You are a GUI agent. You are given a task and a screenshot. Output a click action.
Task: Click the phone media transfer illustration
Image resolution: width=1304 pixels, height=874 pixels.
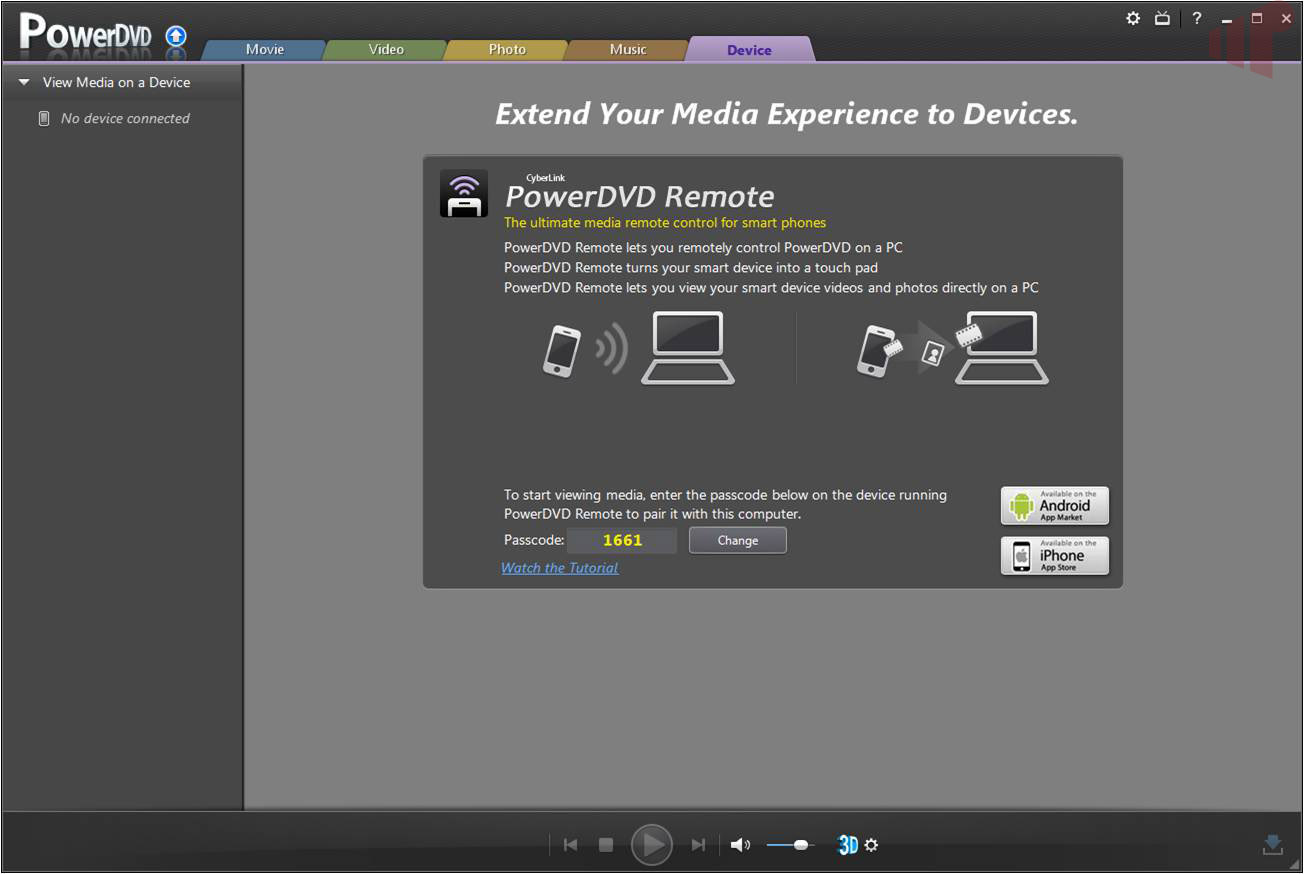(x=953, y=347)
